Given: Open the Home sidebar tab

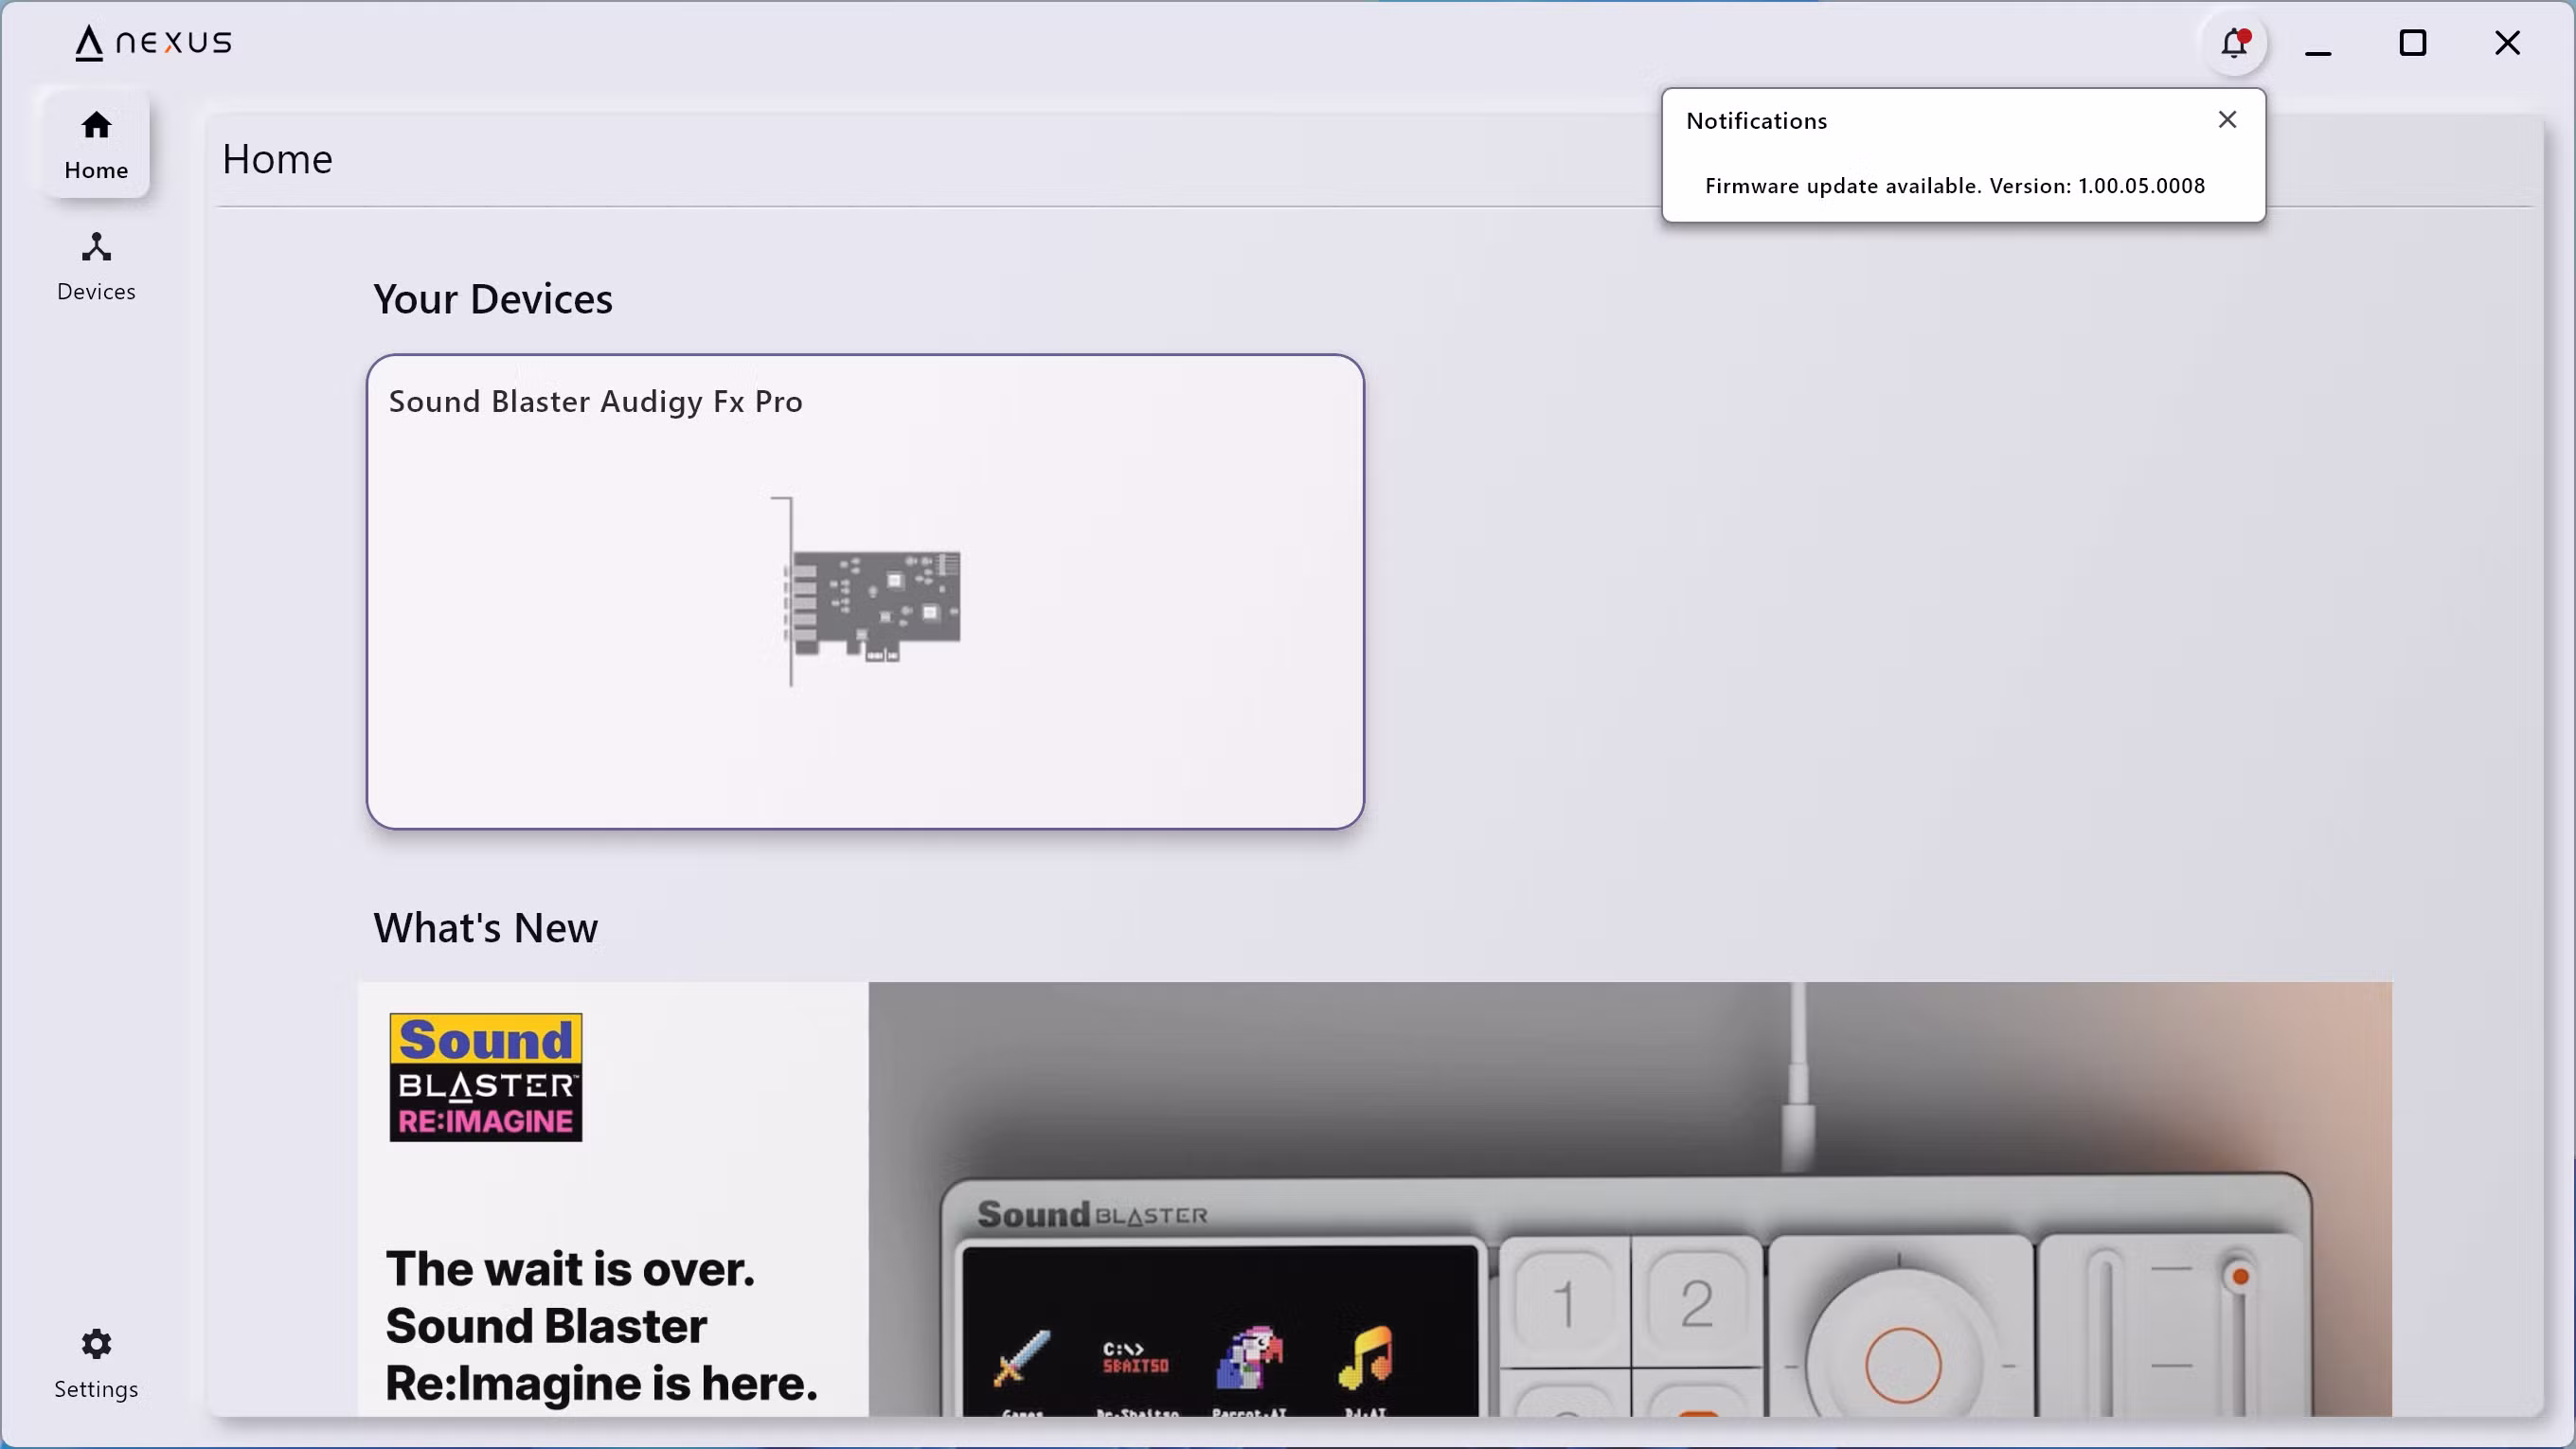Looking at the screenshot, I should click(x=96, y=146).
